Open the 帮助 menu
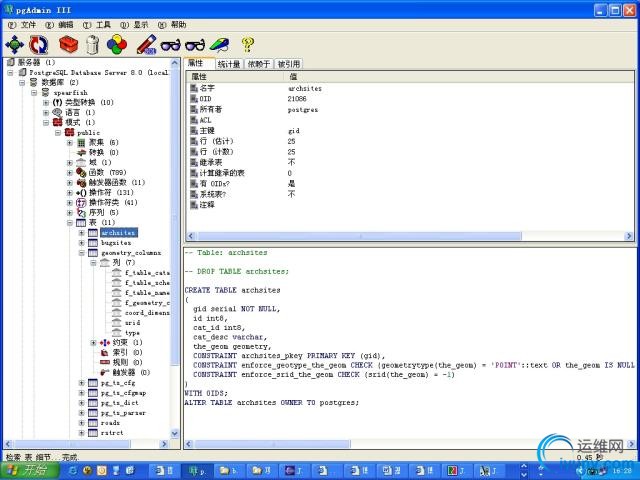This screenshot has height=480, width=640. pos(172,25)
